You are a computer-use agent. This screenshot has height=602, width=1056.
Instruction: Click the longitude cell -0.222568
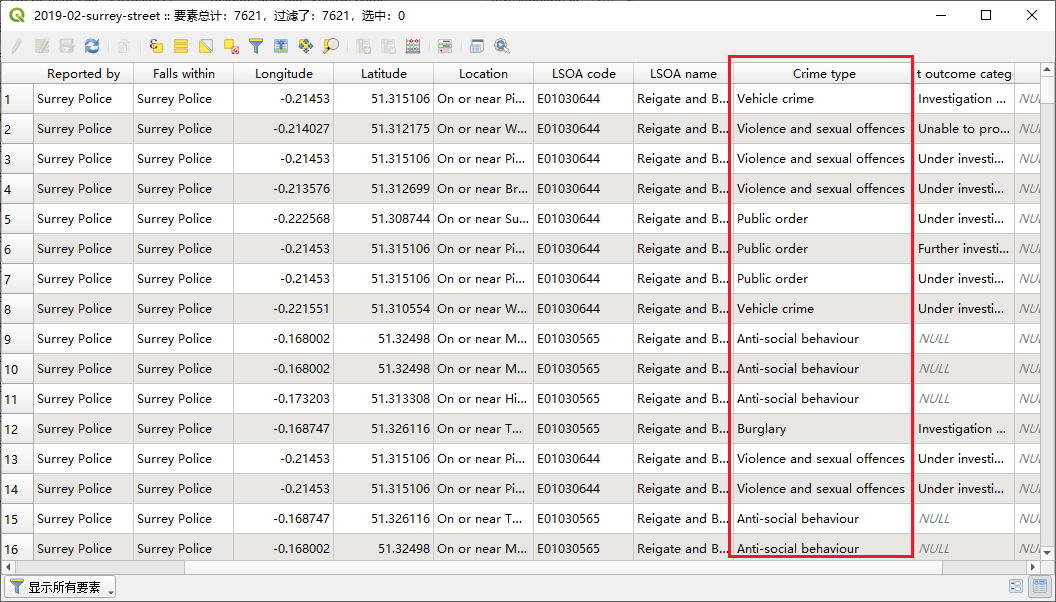(x=284, y=219)
